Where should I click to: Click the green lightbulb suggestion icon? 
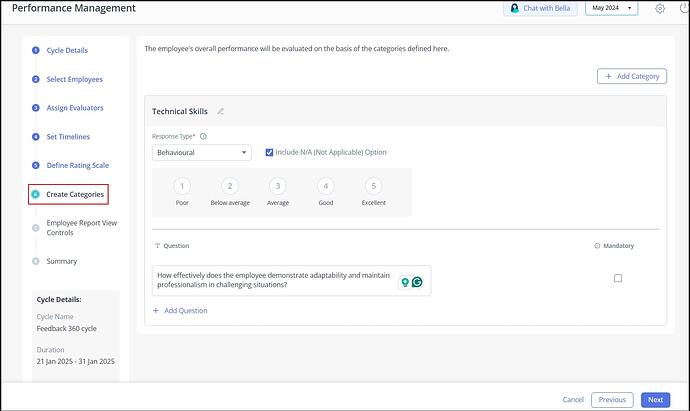(405, 283)
